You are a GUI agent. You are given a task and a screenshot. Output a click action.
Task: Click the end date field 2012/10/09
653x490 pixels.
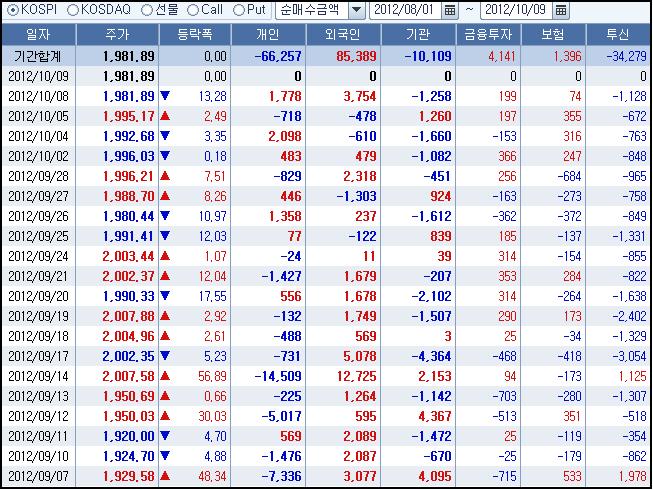(x=516, y=10)
